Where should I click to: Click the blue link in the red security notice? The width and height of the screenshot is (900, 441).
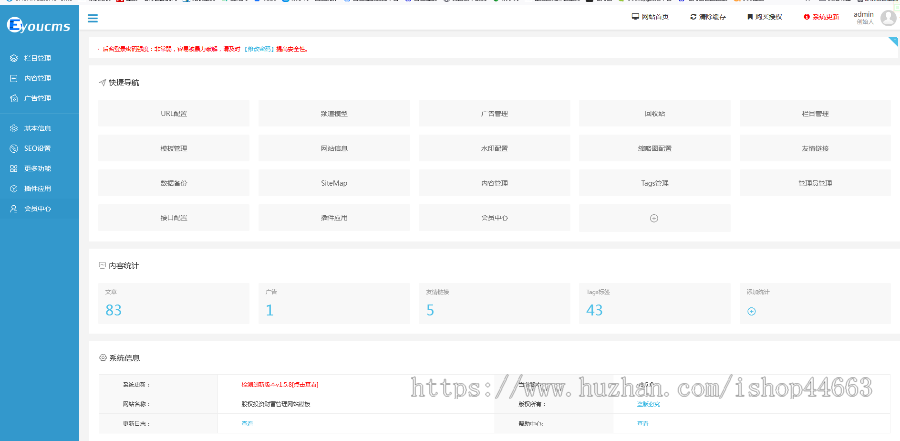257,49
